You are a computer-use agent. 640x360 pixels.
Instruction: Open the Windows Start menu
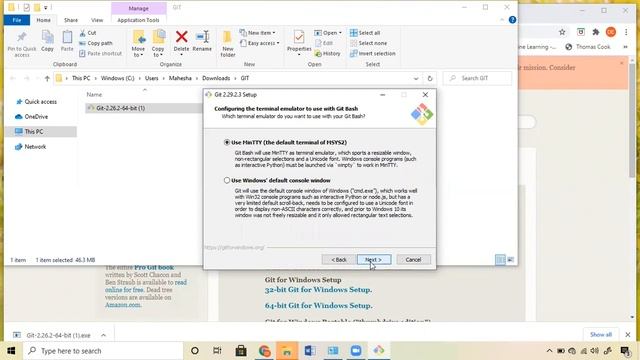click(11, 351)
